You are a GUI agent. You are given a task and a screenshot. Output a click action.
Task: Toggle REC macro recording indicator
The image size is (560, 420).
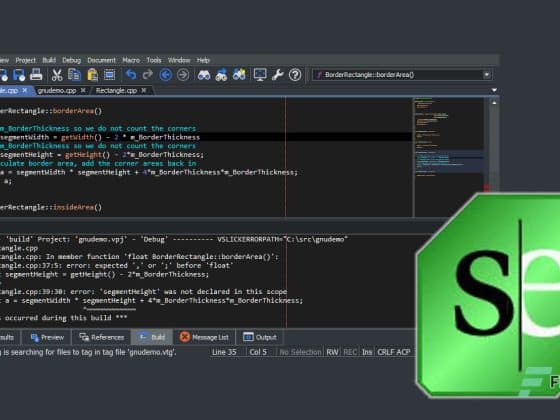point(350,352)
